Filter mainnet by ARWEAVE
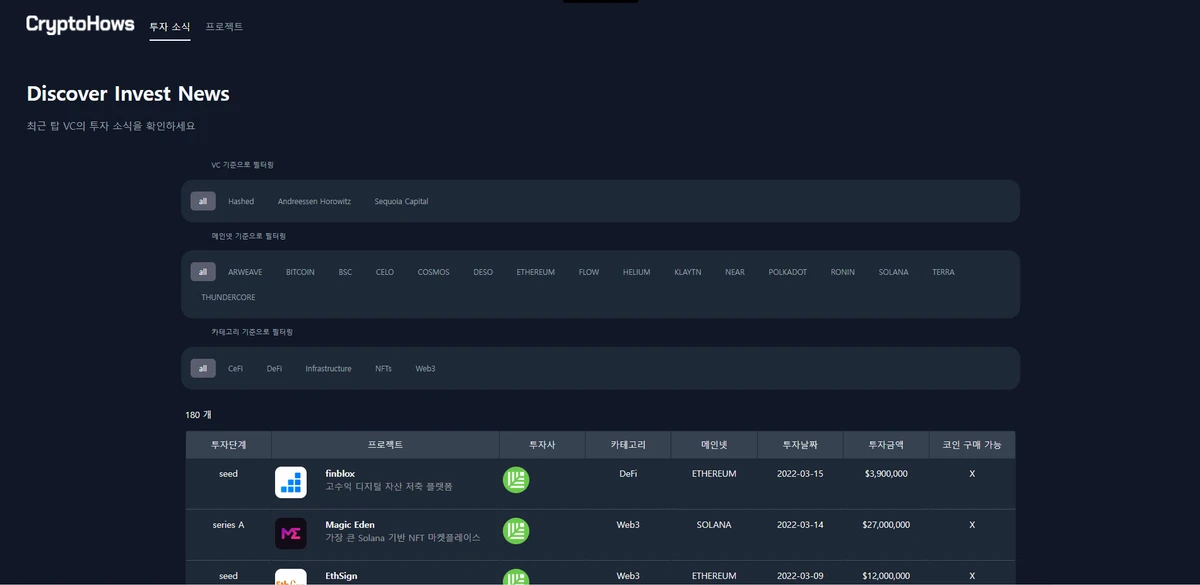This screenshot has height=585, width=1200. coord(245,272)
